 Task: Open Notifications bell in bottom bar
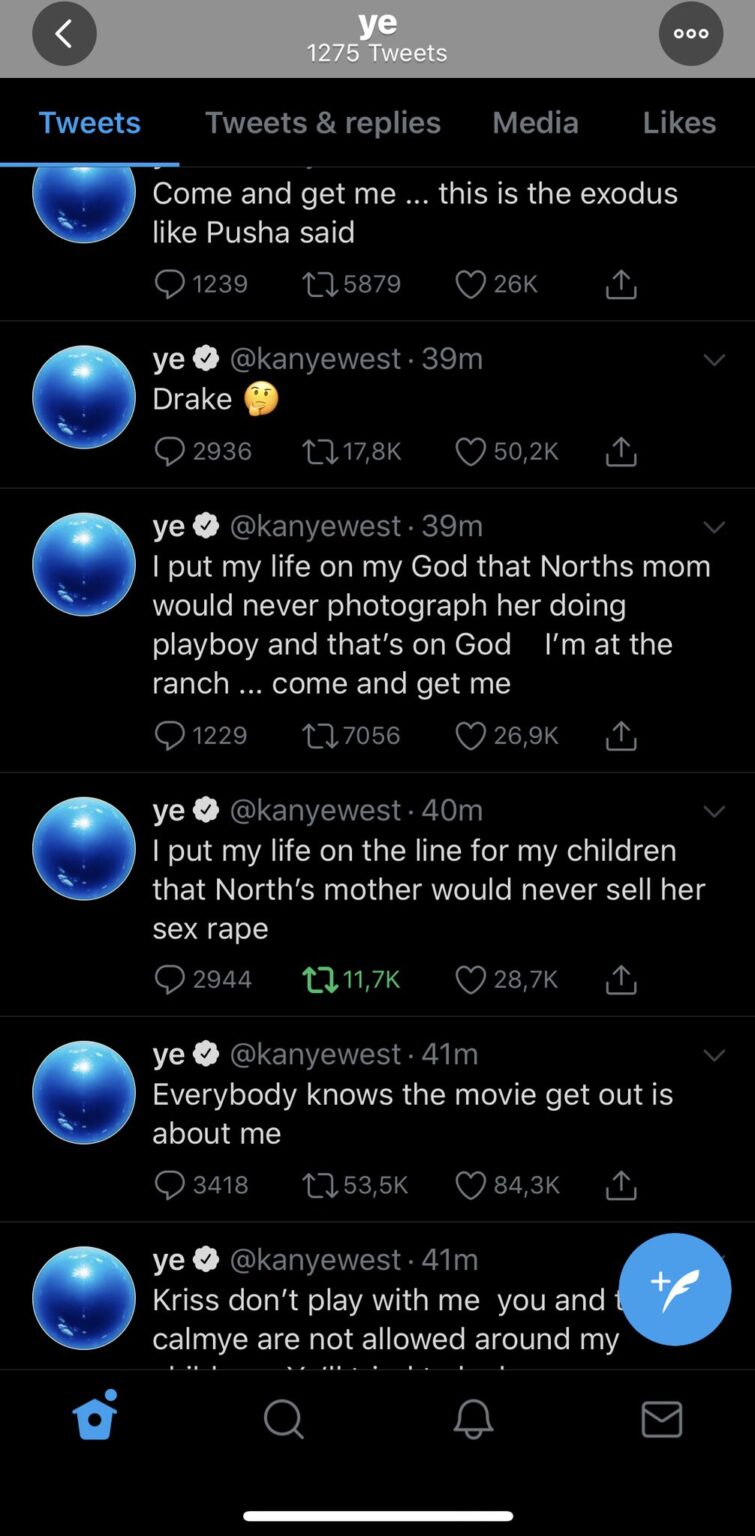click(x=473, y=1418)
